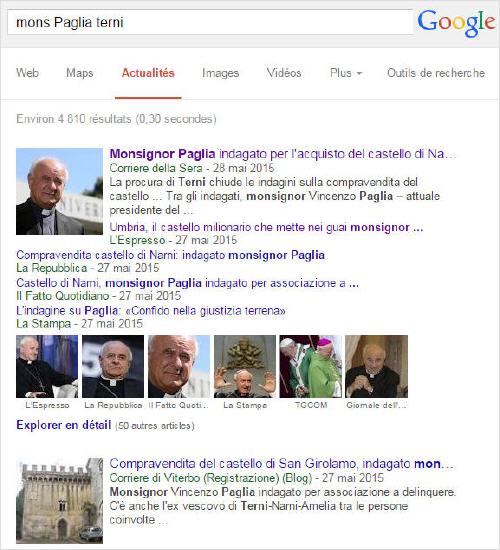Go to the Vidéos tab

point(284,73)
